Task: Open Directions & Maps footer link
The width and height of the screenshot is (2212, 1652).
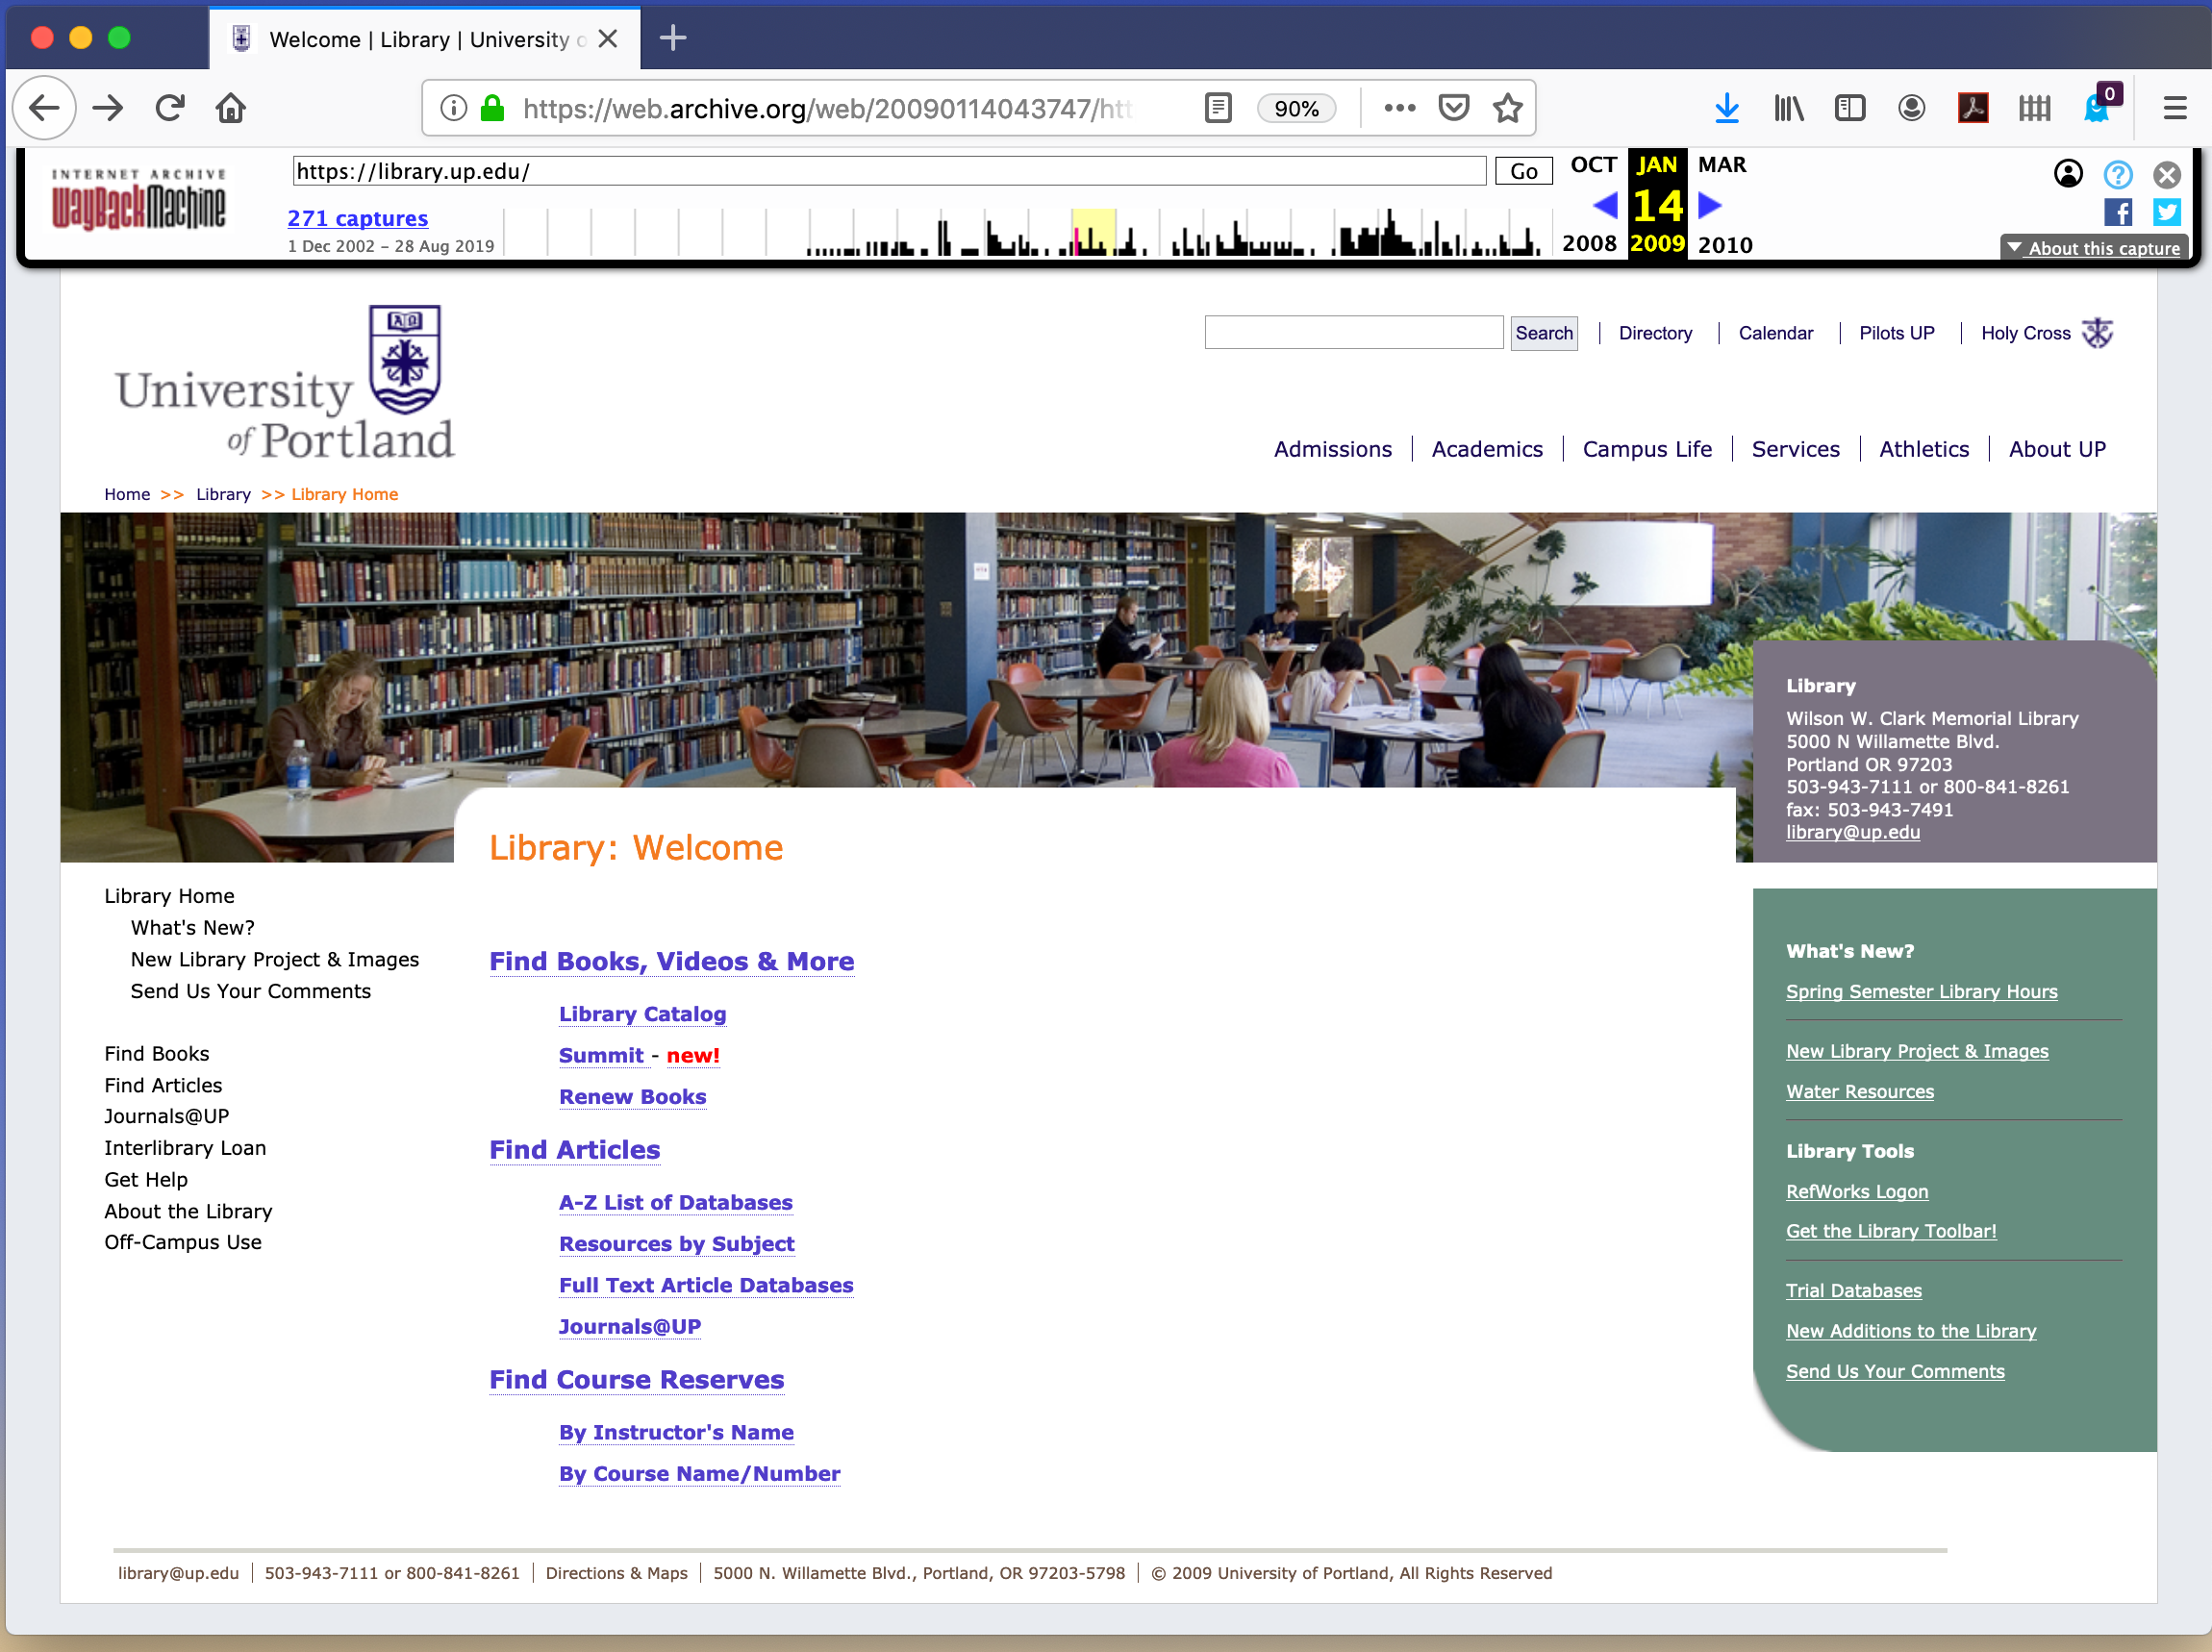Action: [616, 1573]
